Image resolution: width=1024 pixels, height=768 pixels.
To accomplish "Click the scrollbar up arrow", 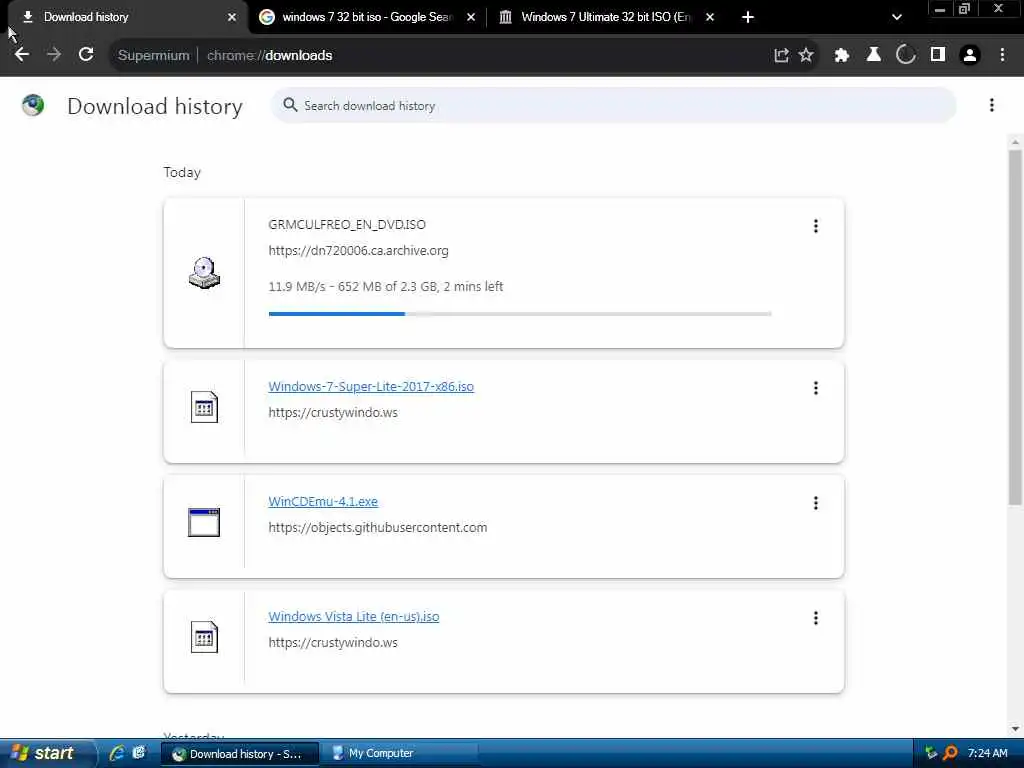I will (x=1015, y=142).
